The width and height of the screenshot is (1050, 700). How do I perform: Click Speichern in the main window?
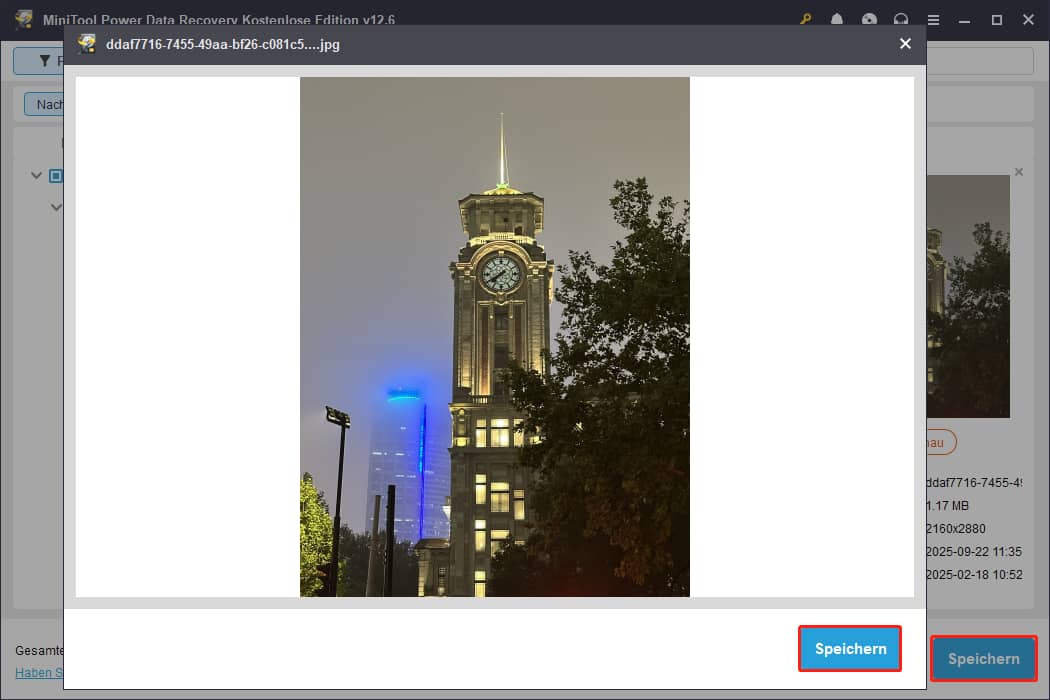point(983,658)
